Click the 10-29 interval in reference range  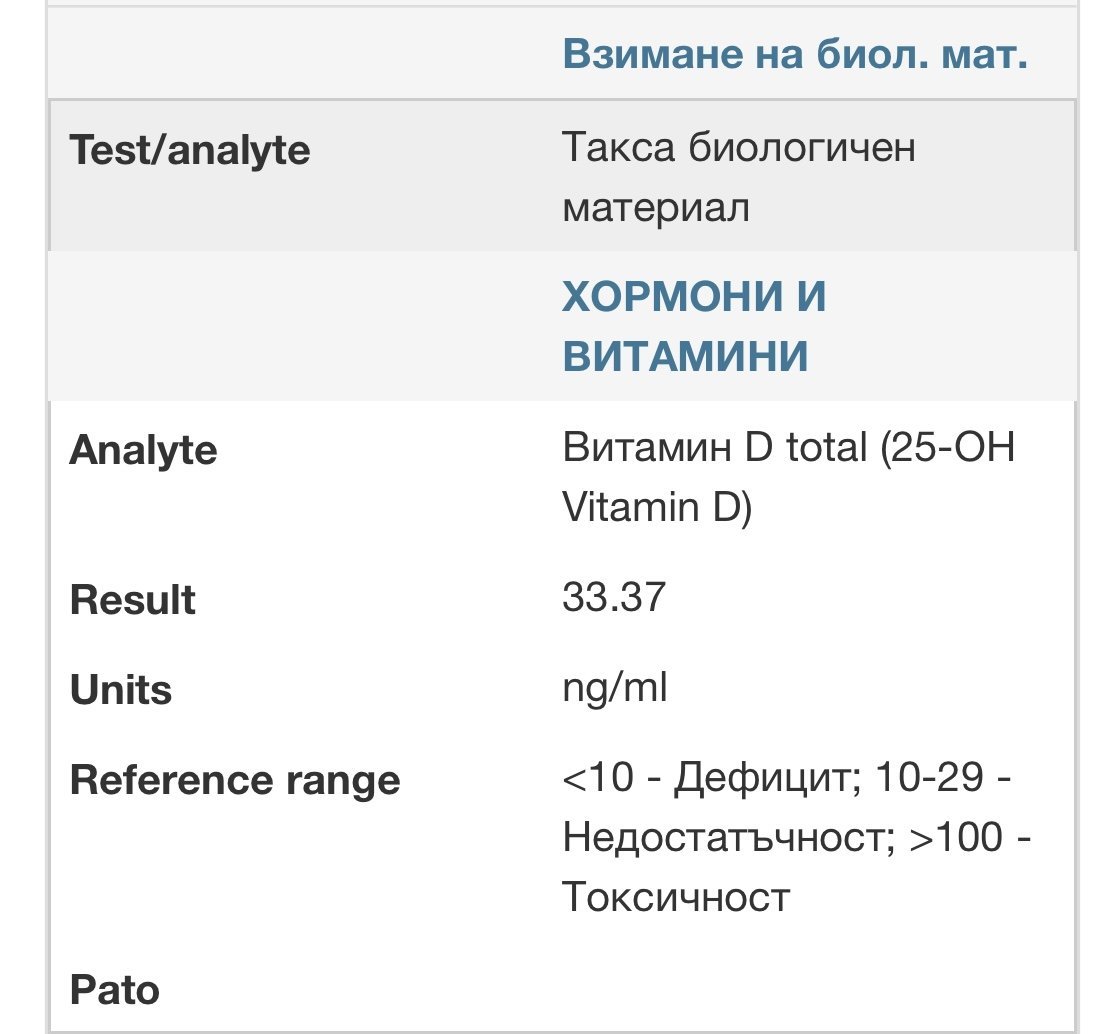[x=928, y=778]
